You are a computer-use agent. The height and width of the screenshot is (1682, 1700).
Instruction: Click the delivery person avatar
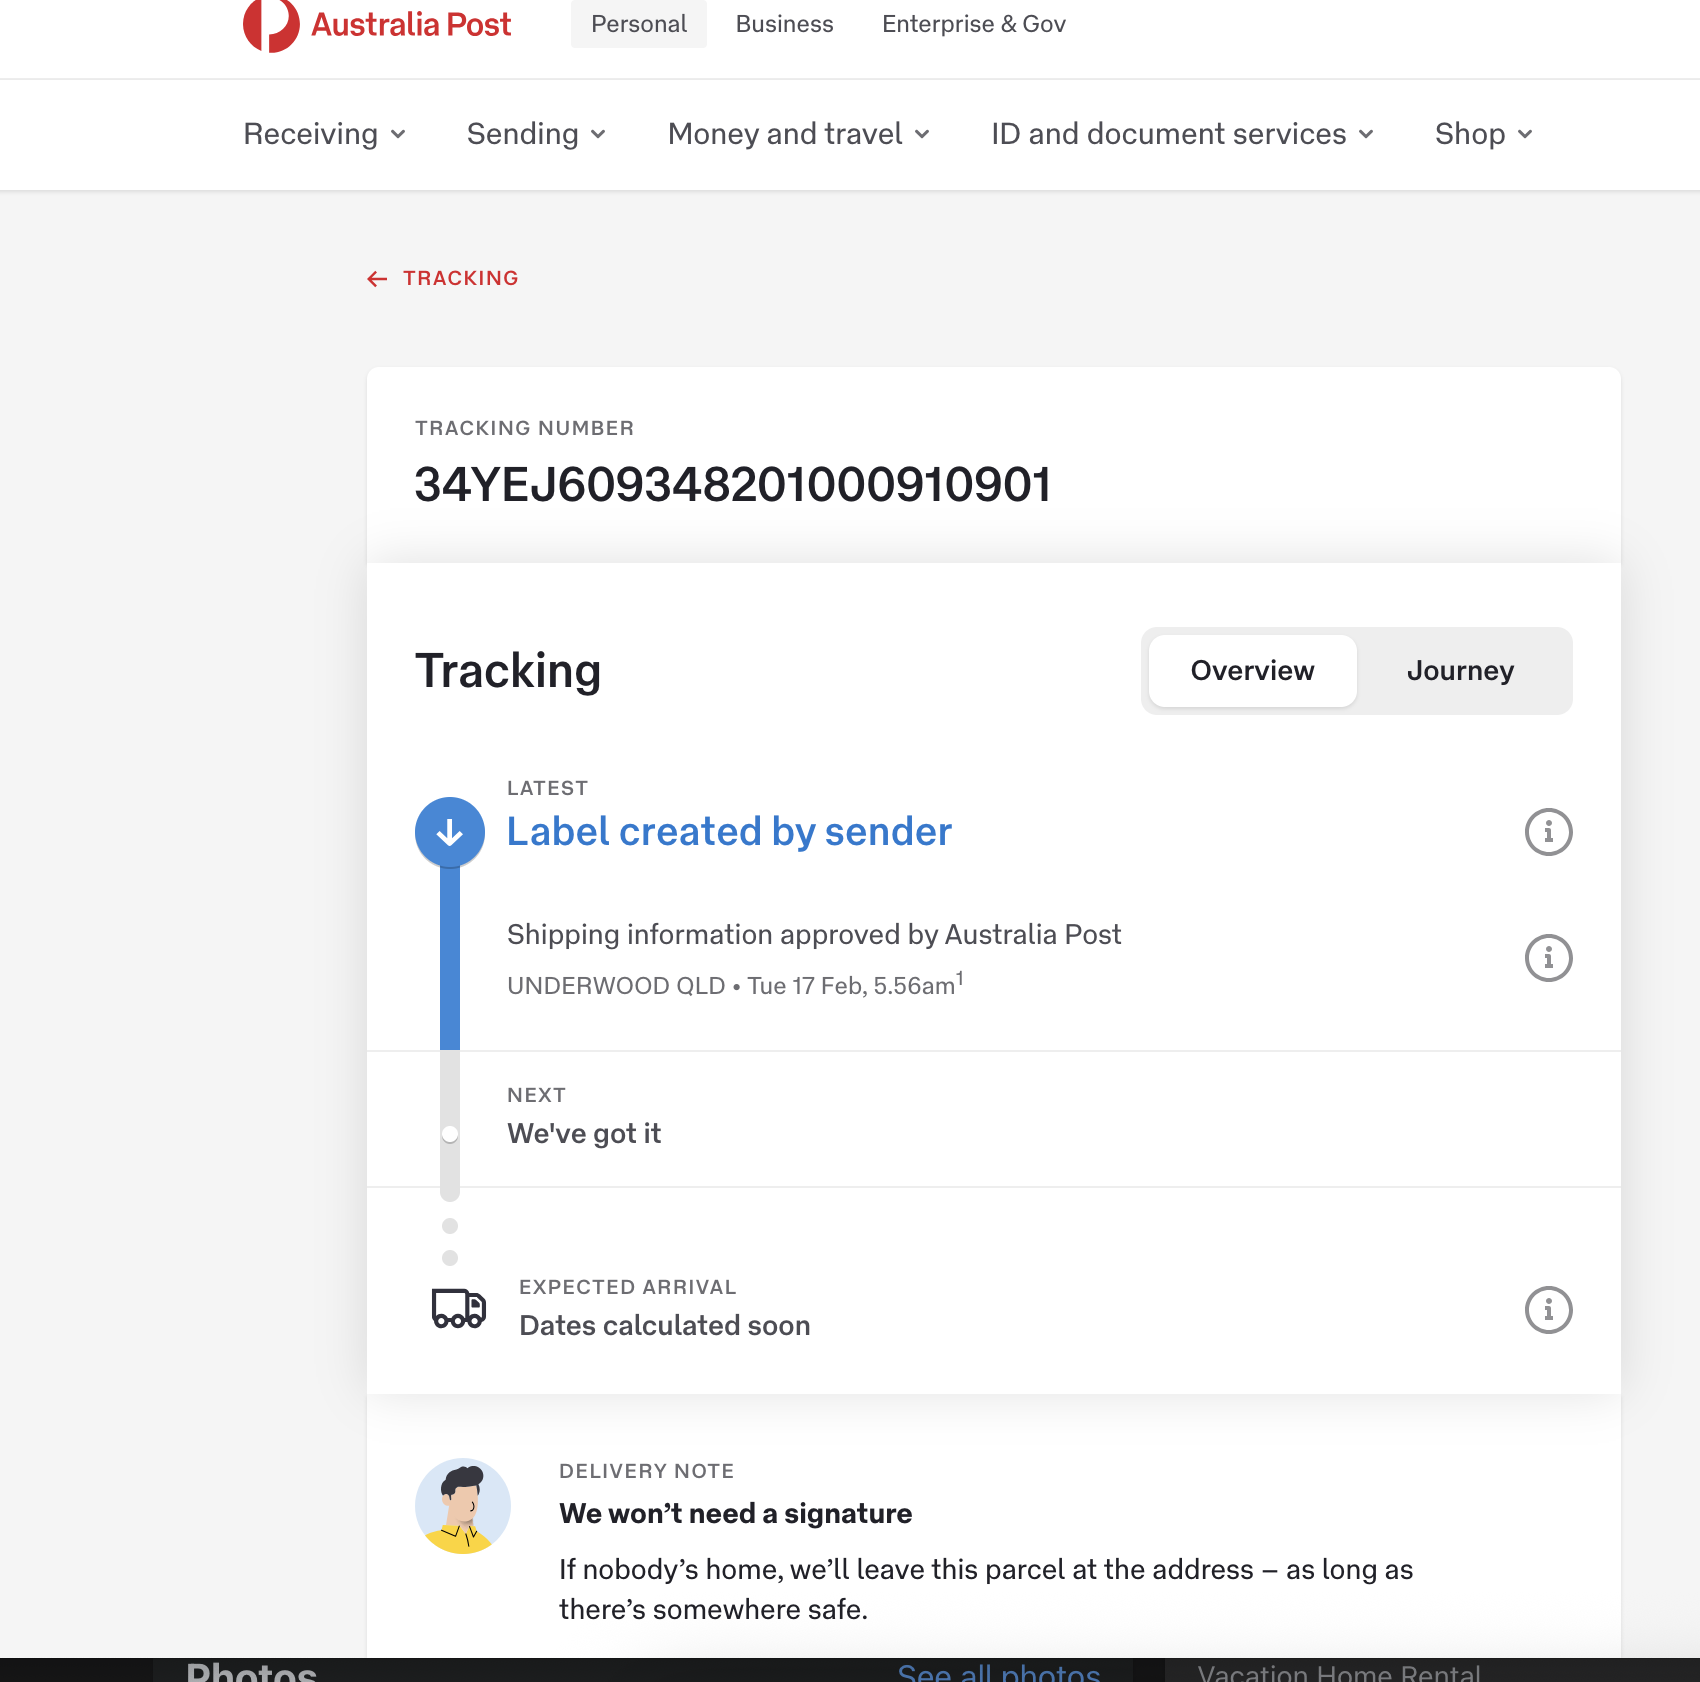463,1506
